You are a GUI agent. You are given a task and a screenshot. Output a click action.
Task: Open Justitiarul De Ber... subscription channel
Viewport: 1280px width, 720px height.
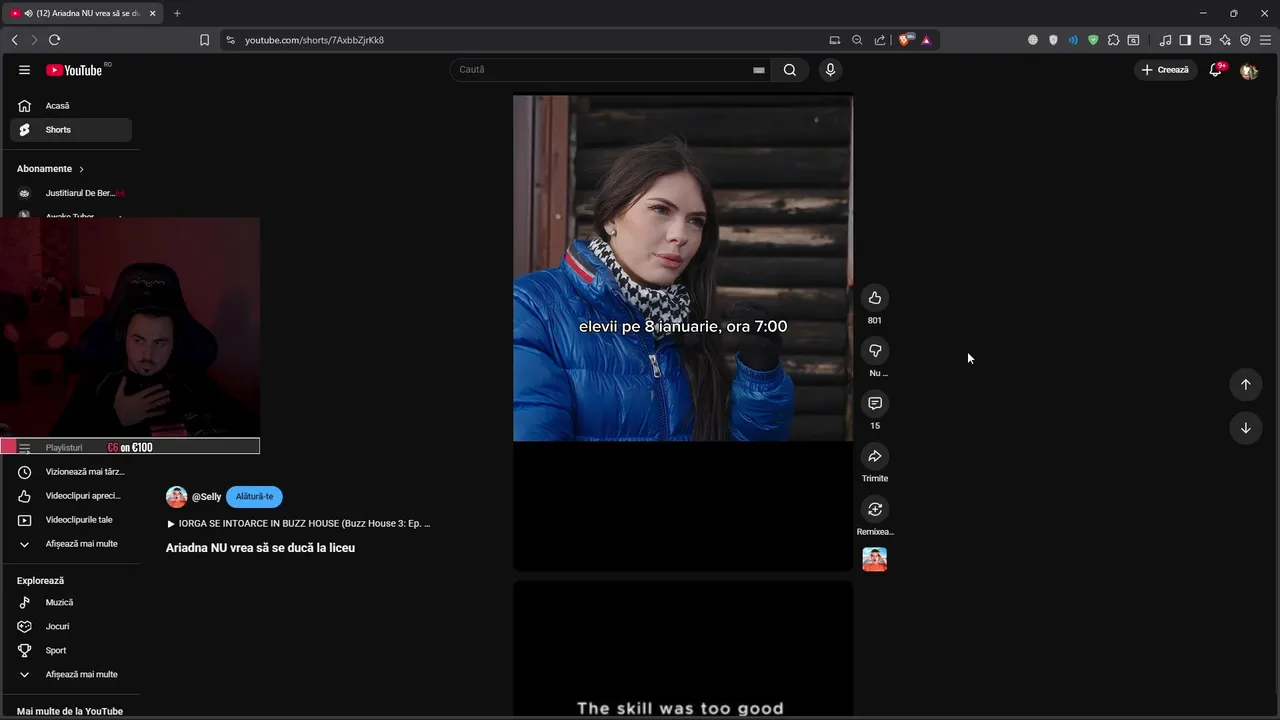click(71, 193)
